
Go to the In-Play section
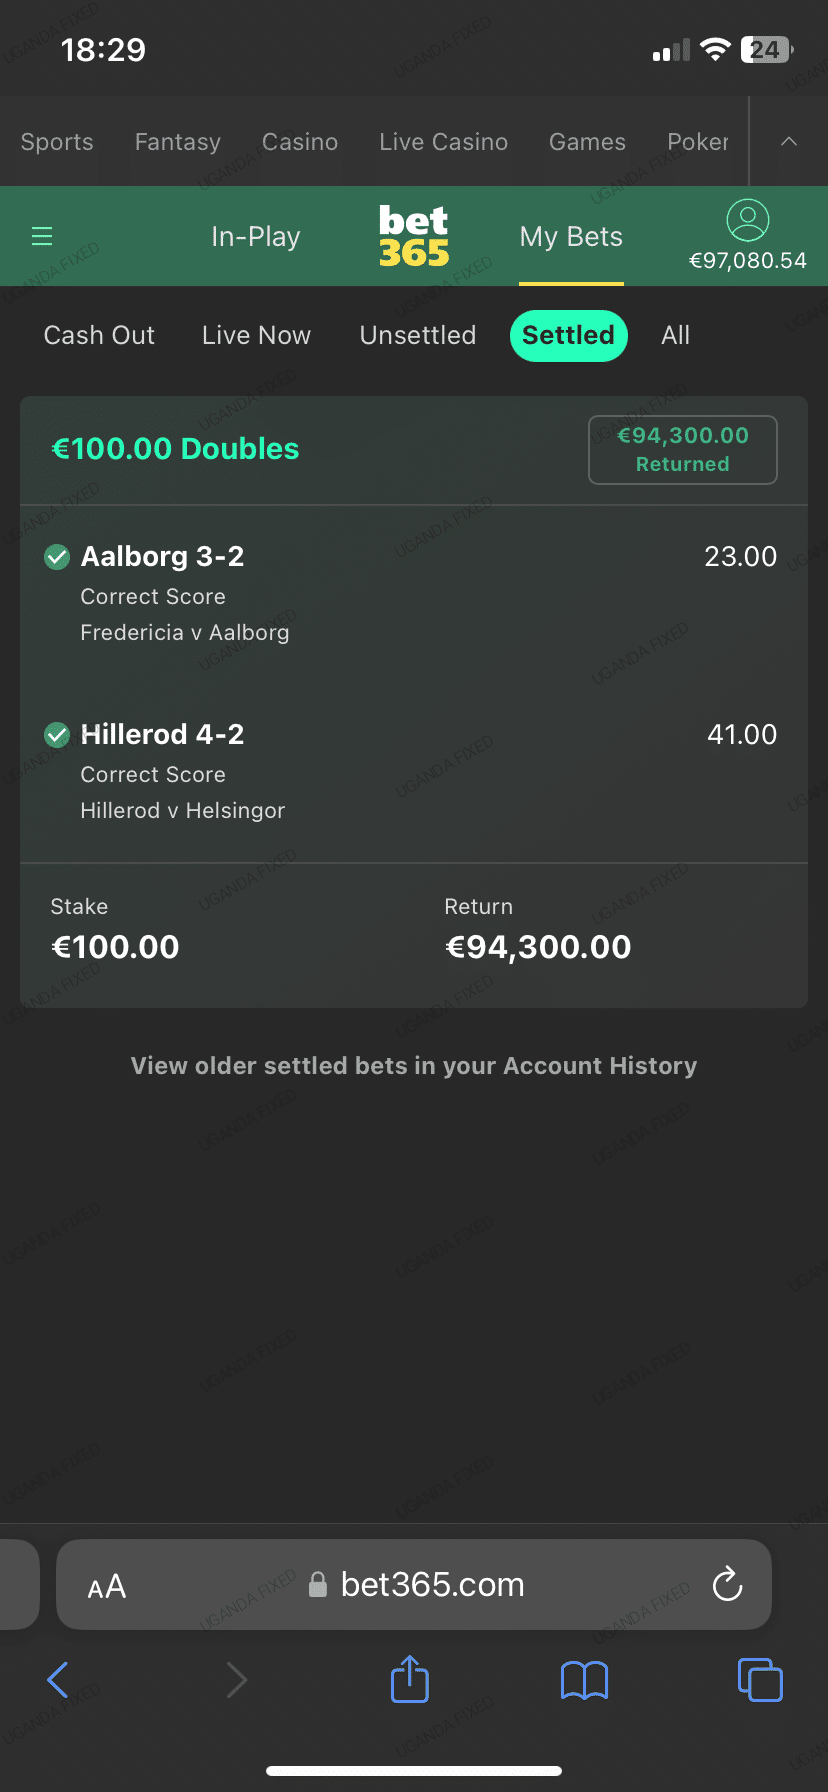(256, 237)
